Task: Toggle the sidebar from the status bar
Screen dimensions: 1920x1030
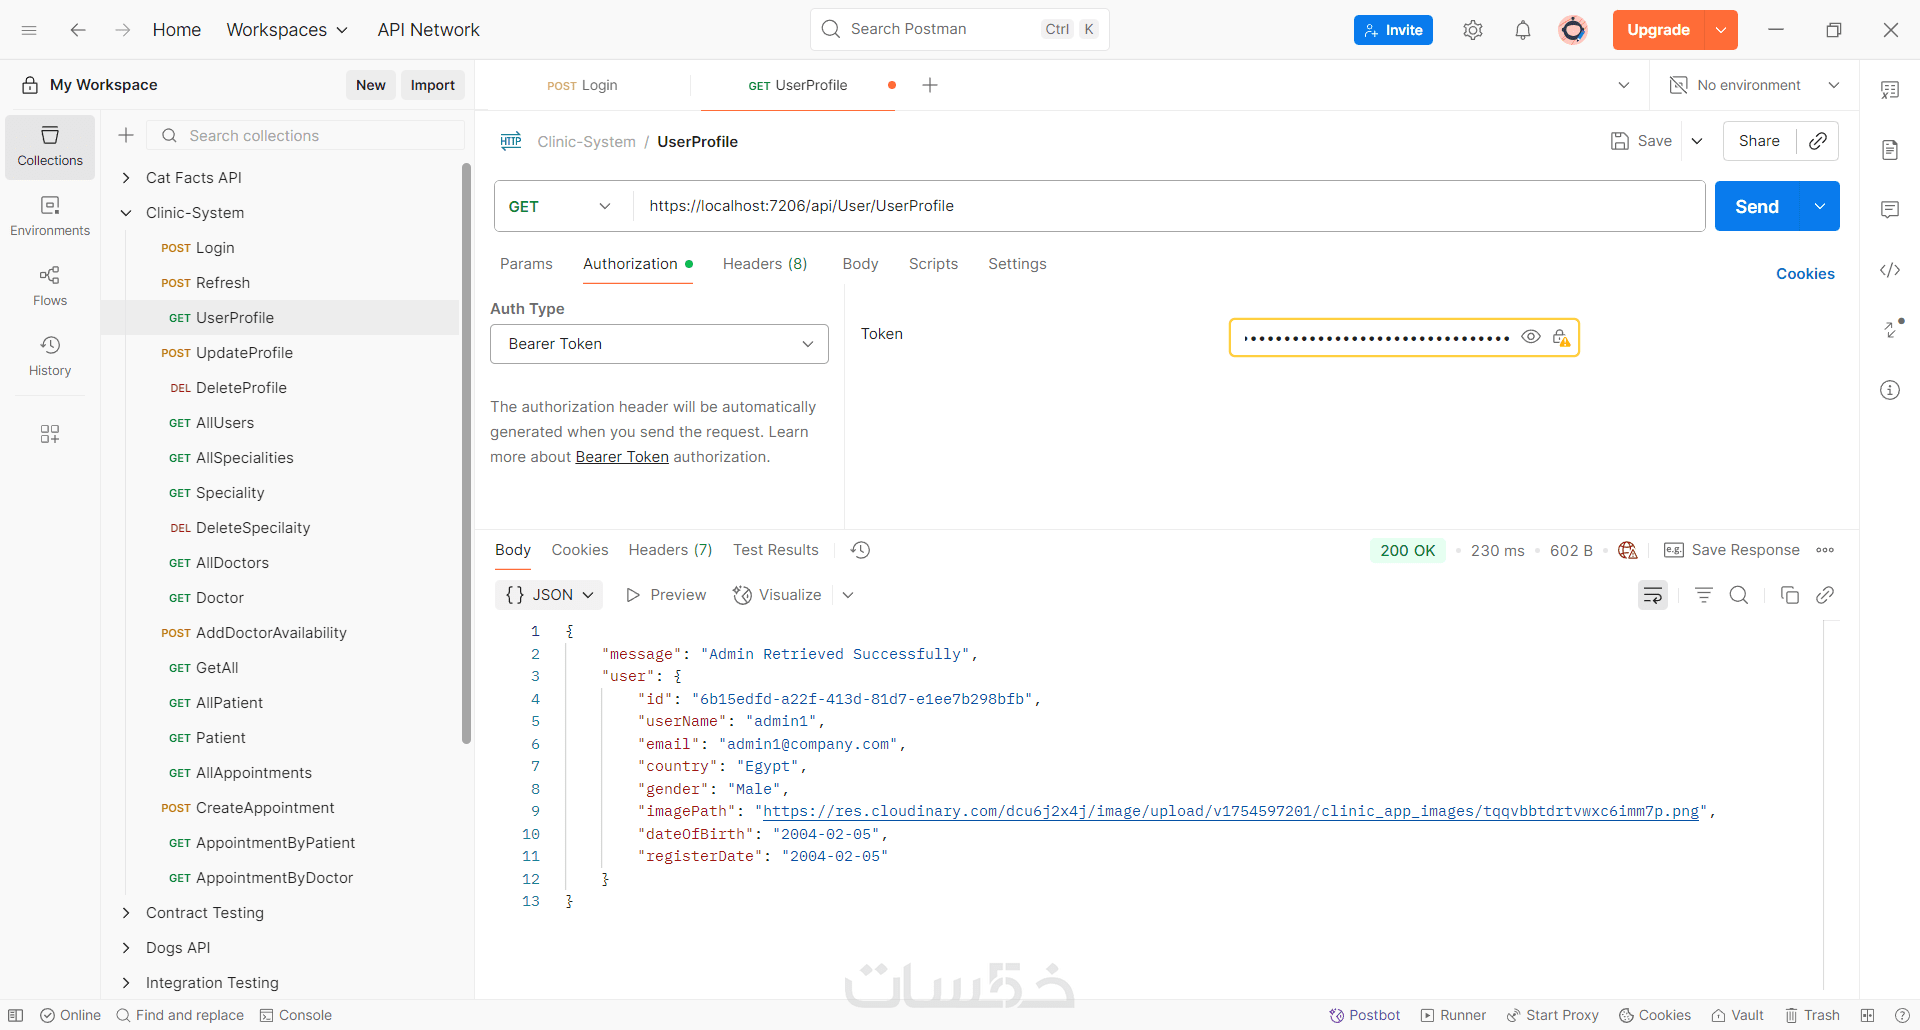Action: pos(16,1015)
